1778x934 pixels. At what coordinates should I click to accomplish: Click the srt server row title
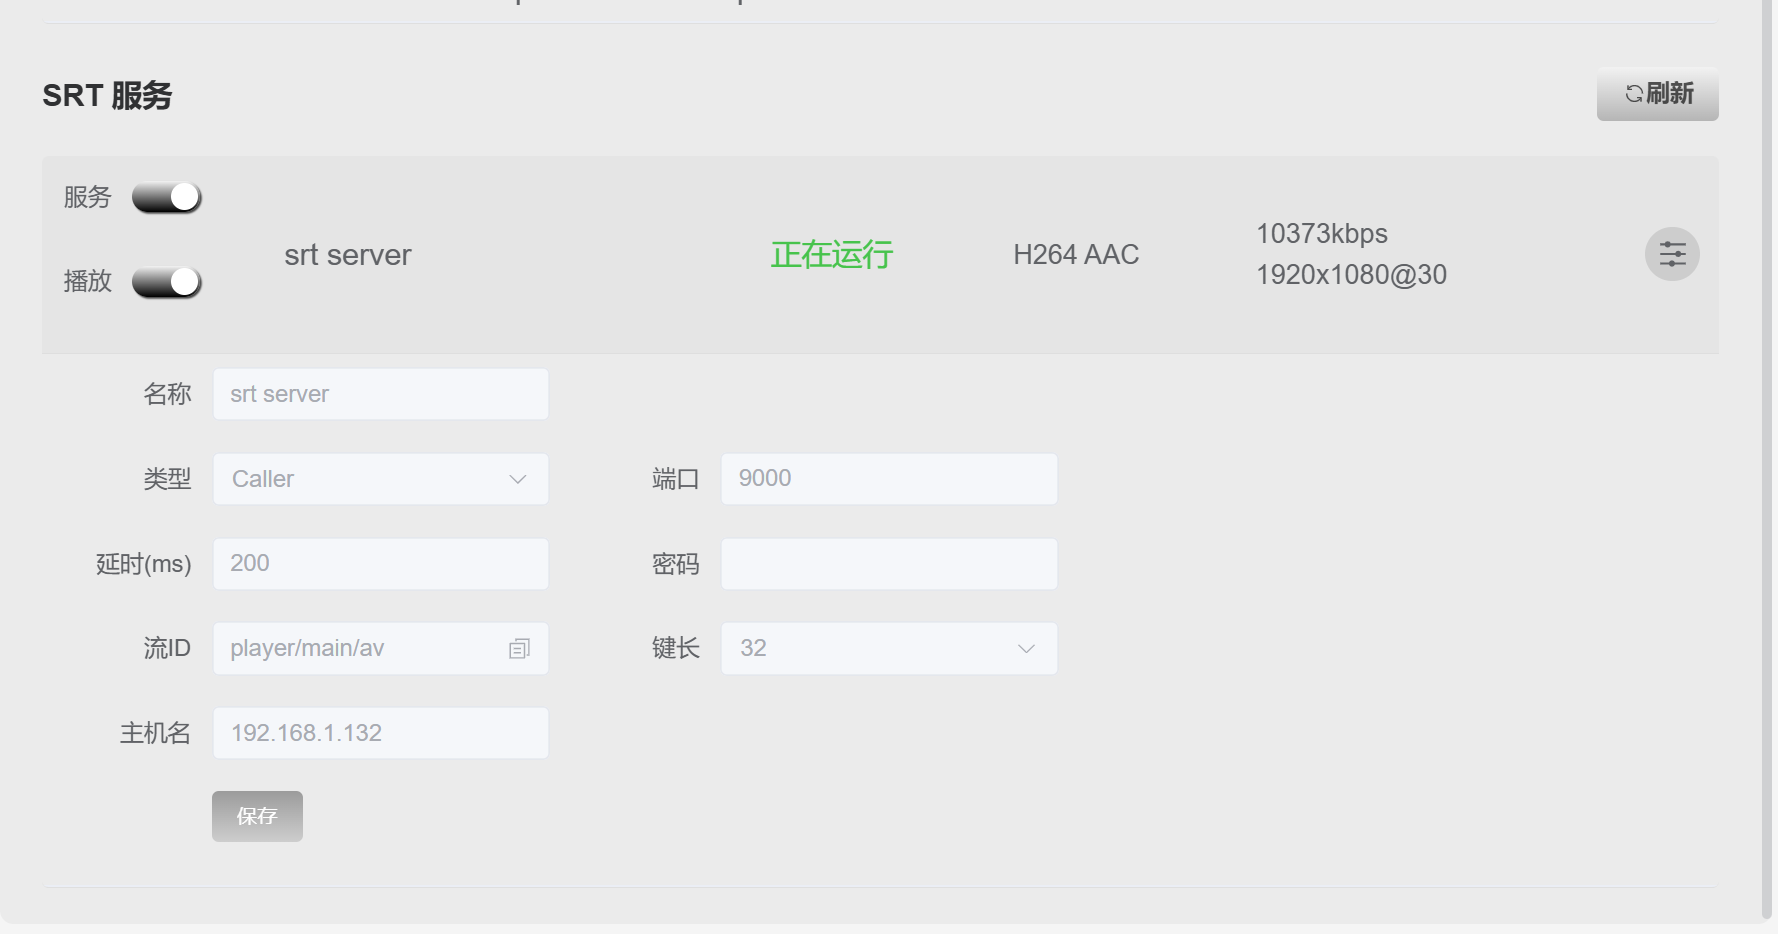[348, 255]
